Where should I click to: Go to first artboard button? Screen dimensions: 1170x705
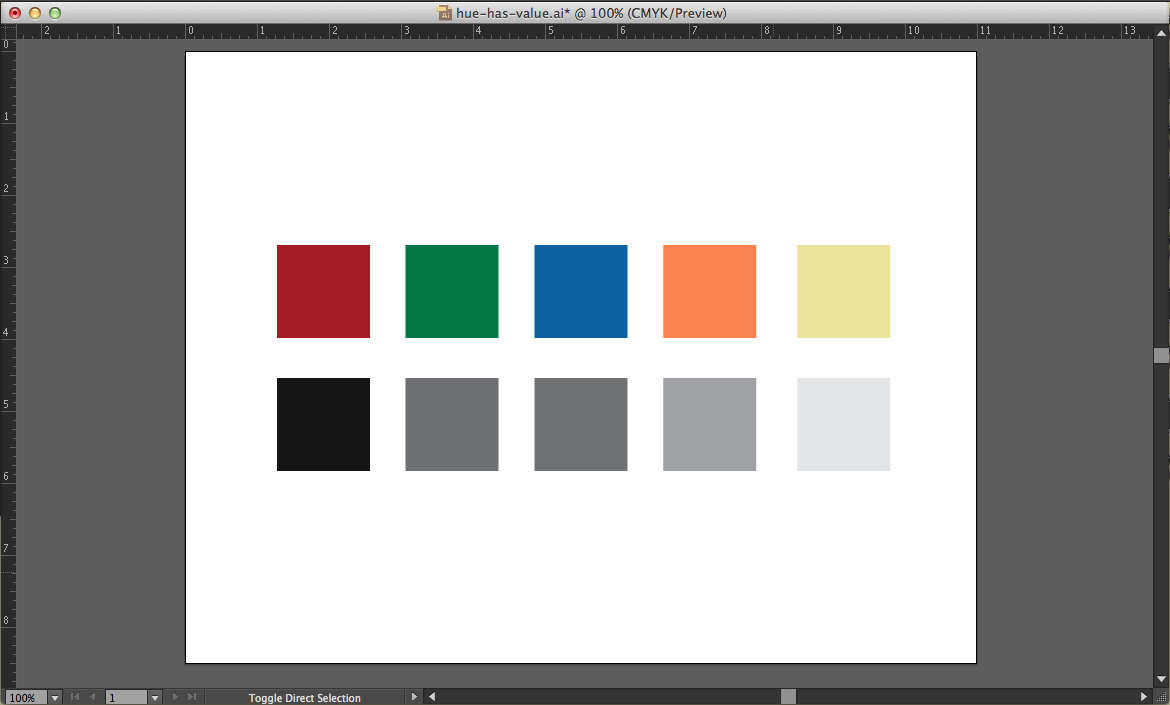click(75, 697)
